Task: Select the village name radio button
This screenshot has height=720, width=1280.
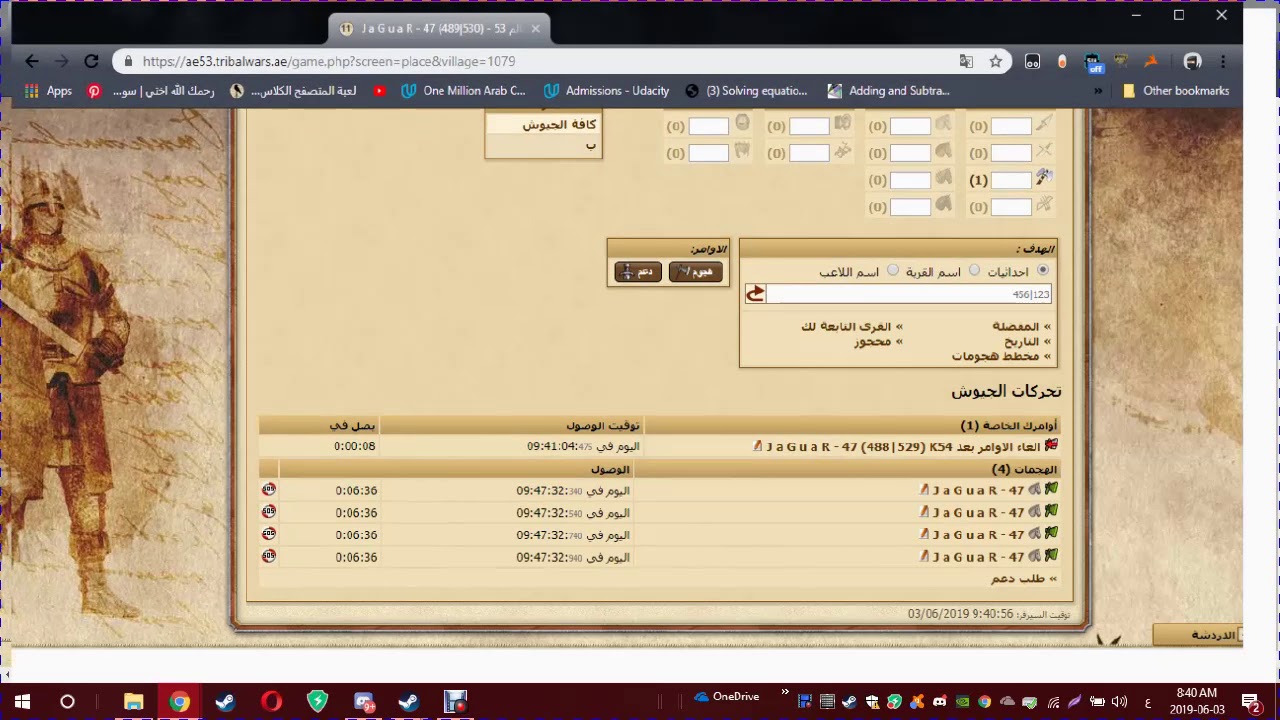Action: [974, 270]
